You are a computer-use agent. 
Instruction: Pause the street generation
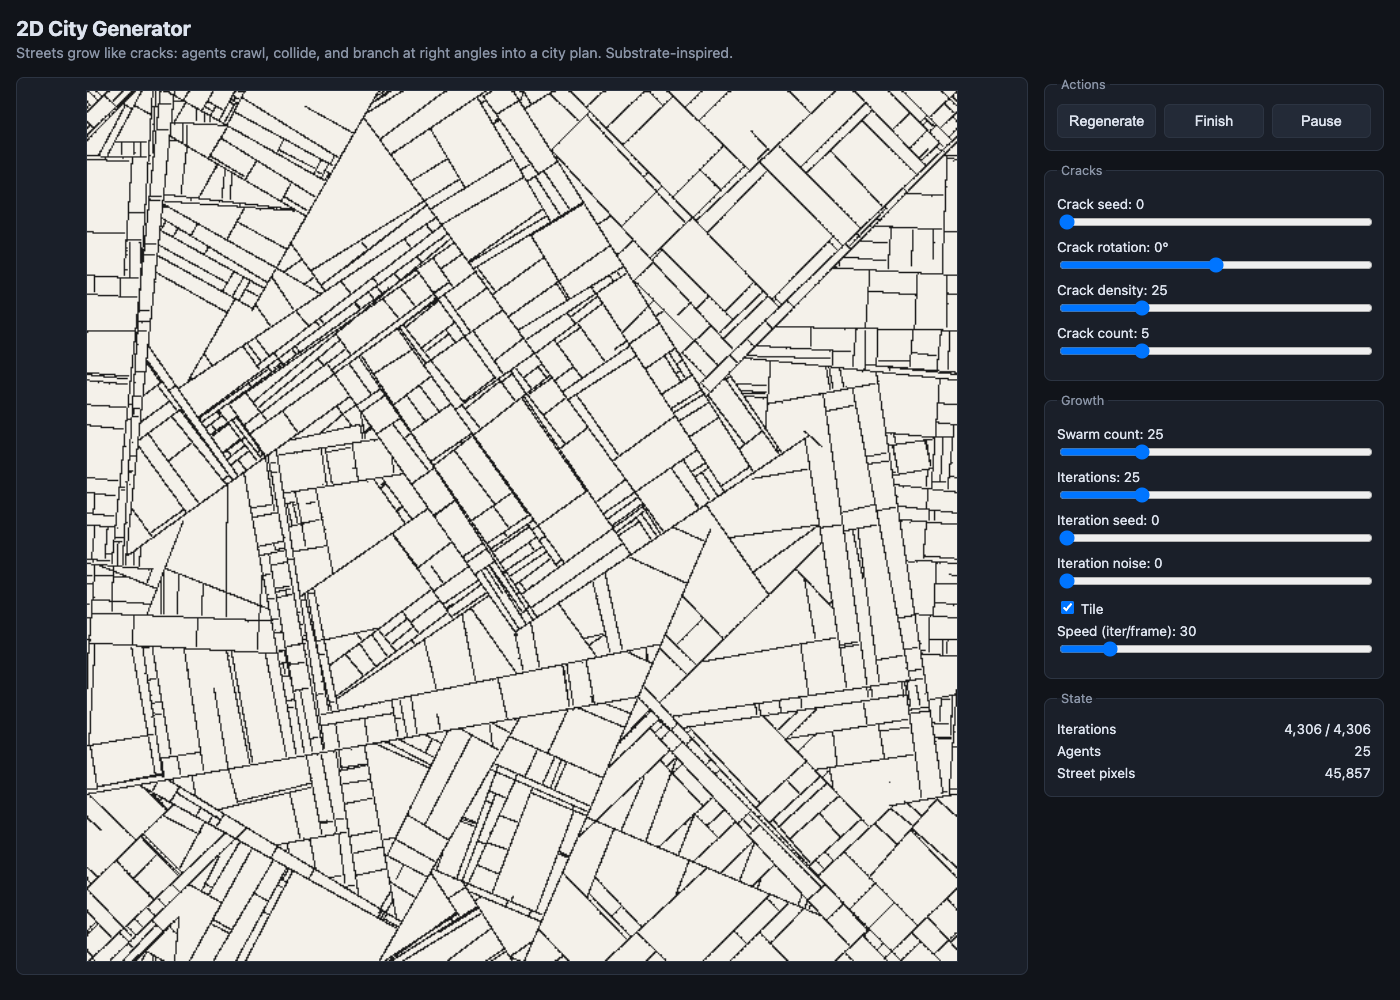point(1321,121)
